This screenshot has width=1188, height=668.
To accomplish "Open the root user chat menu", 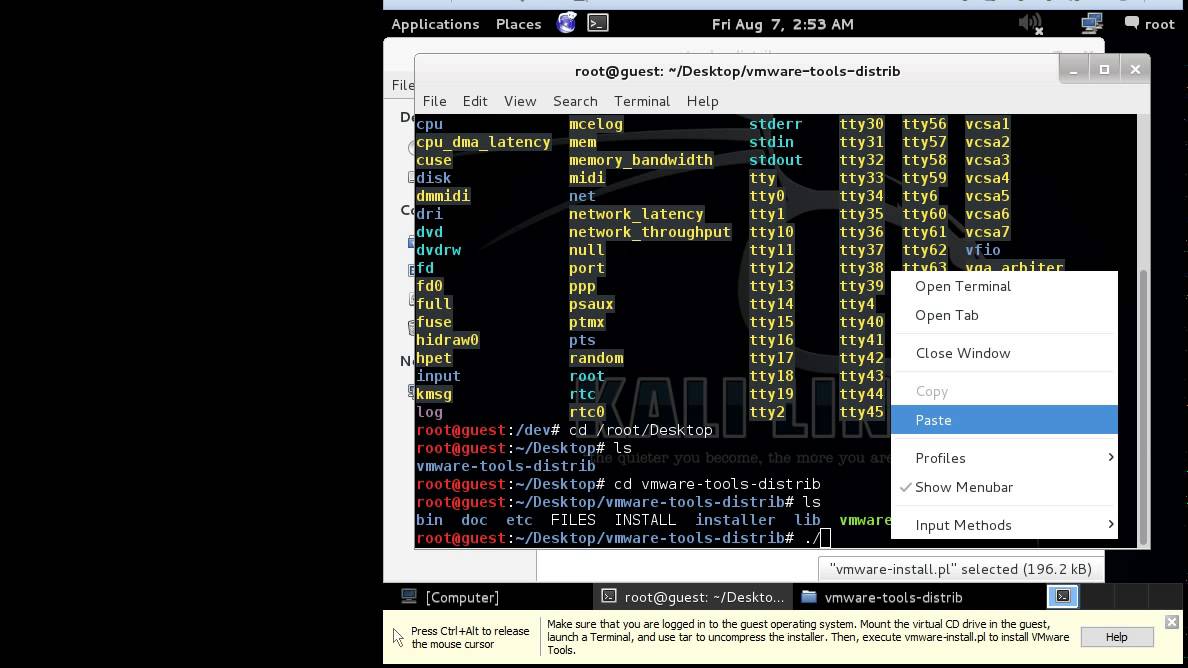I will [x=1149, y=23].
